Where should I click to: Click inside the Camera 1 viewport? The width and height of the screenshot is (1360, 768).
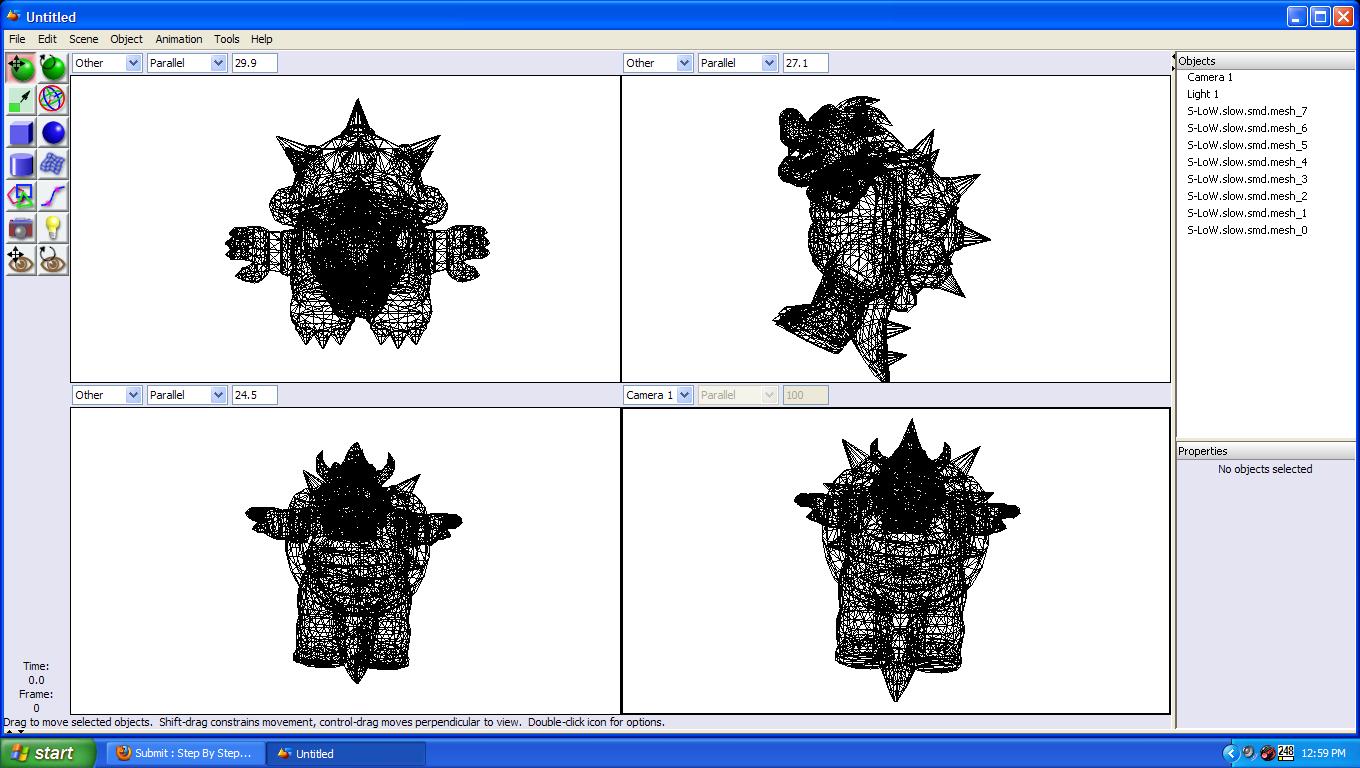click(x=896, y=561)
